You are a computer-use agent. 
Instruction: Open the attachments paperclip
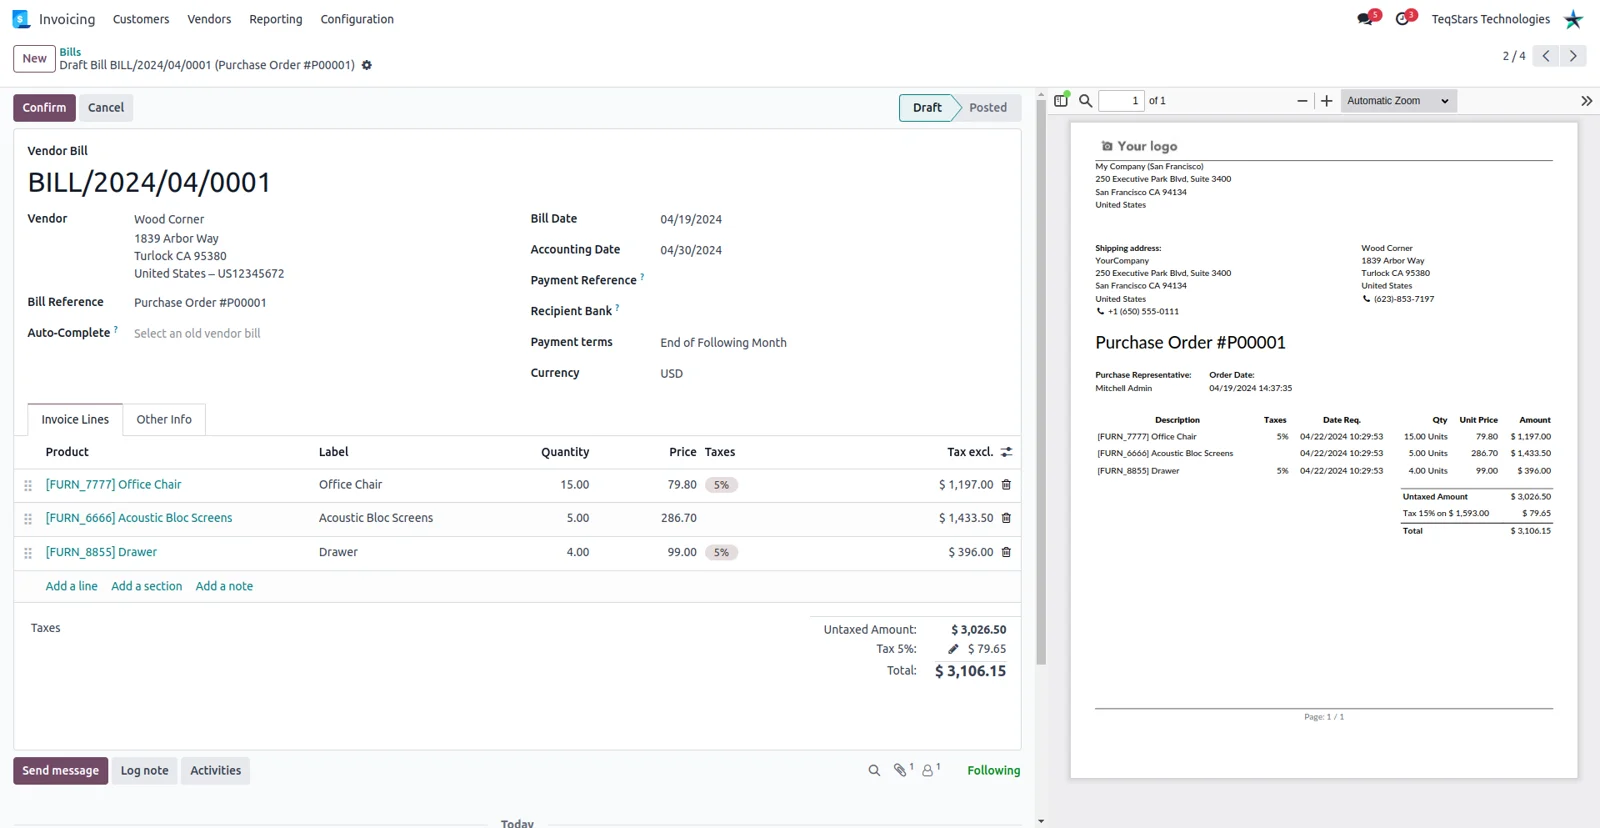(x=900, y=771)
